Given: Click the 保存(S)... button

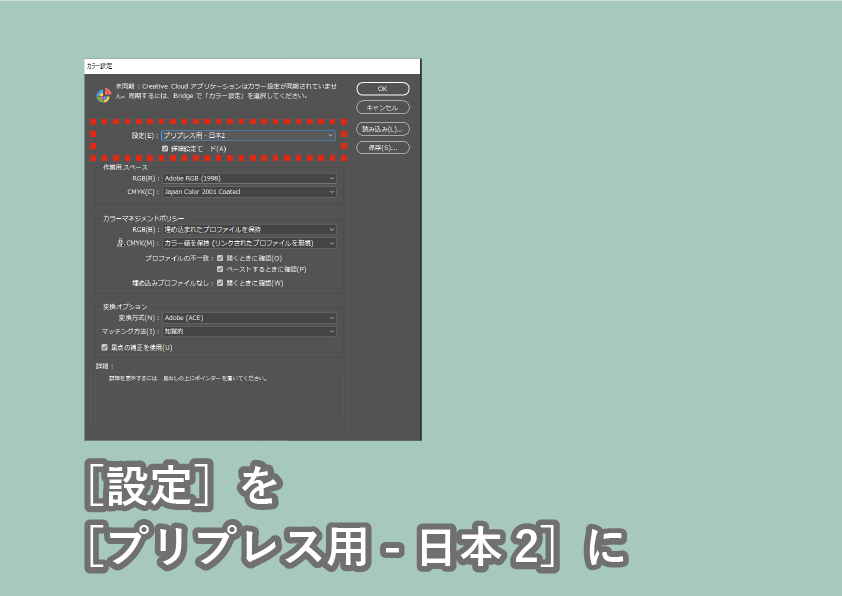Looking at the screenshot, I should [383, 148].
